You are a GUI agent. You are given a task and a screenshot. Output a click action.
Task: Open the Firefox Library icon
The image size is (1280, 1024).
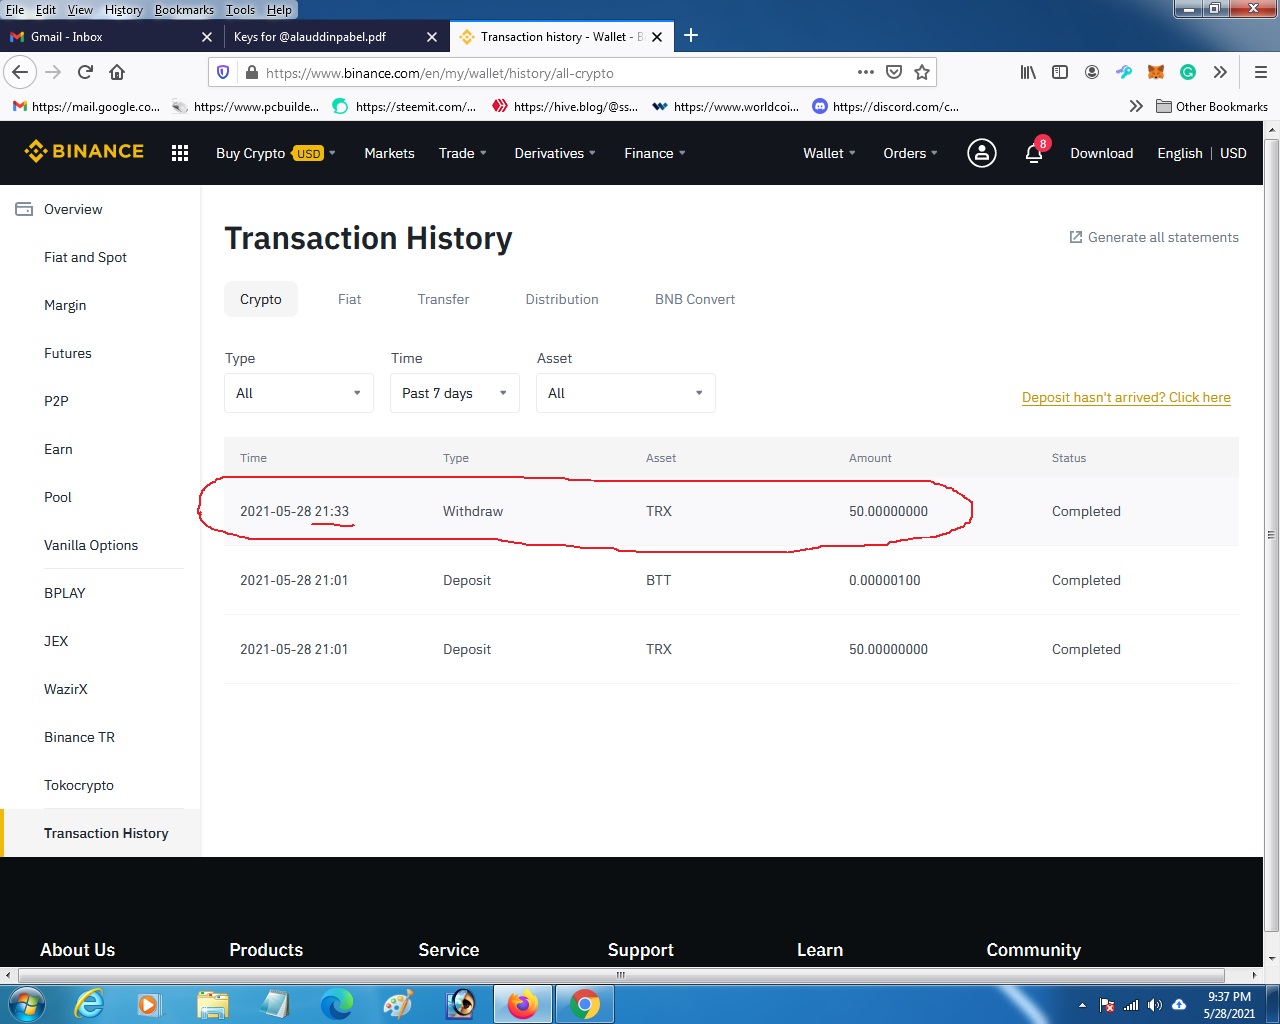pos(1028,72)
